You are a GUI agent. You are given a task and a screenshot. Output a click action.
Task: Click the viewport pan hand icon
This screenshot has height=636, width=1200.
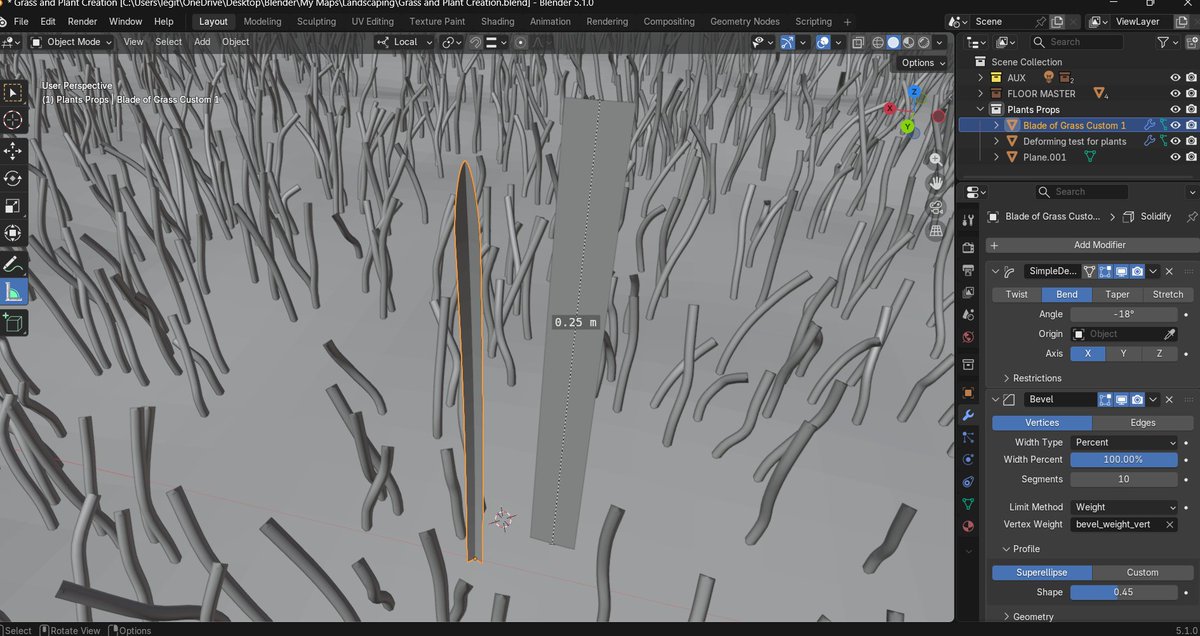936,183
